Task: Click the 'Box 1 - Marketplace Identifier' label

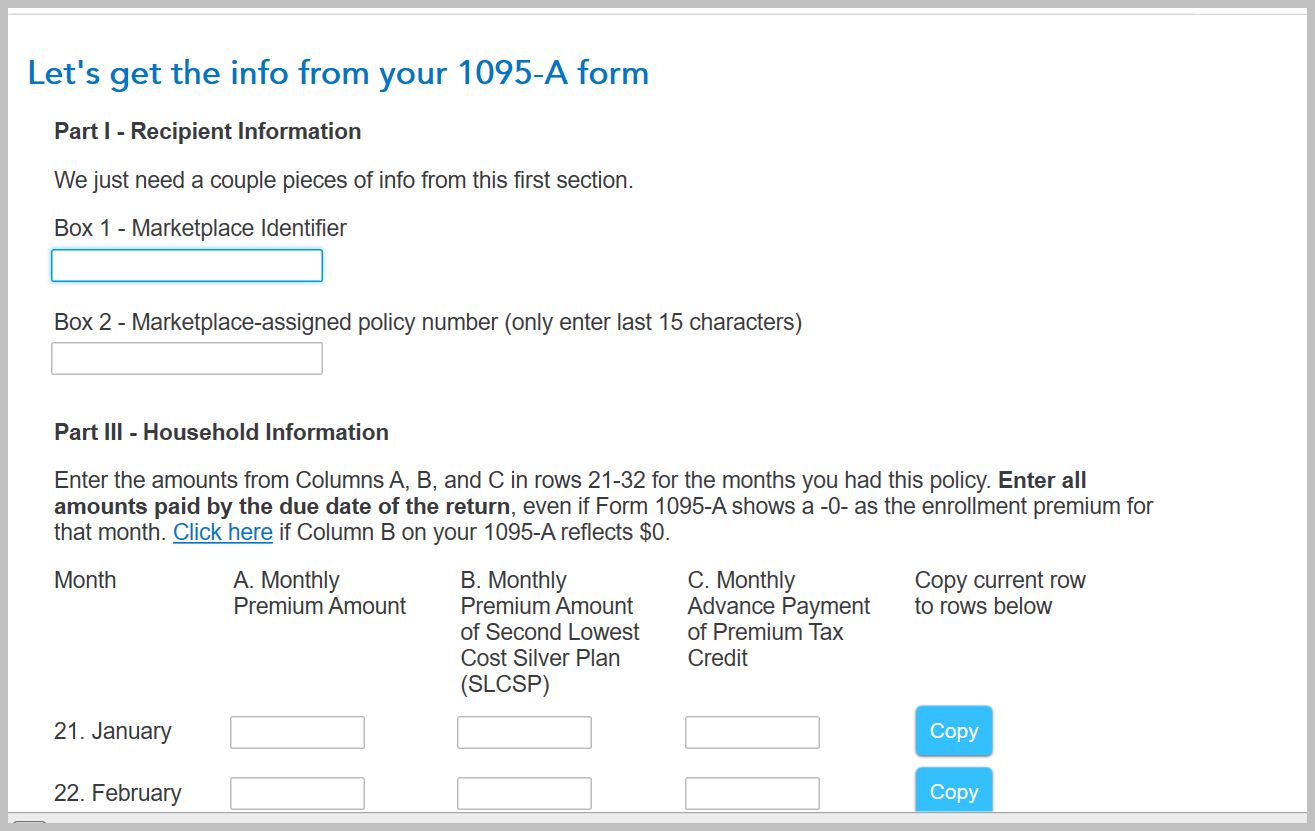Action: 200,228
